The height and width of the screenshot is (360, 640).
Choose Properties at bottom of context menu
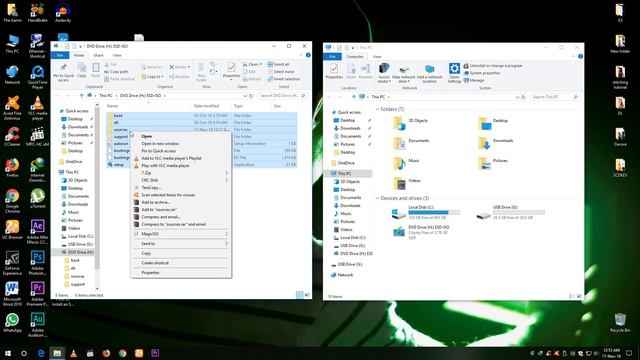pyautogui.click(x=150, y=273)
